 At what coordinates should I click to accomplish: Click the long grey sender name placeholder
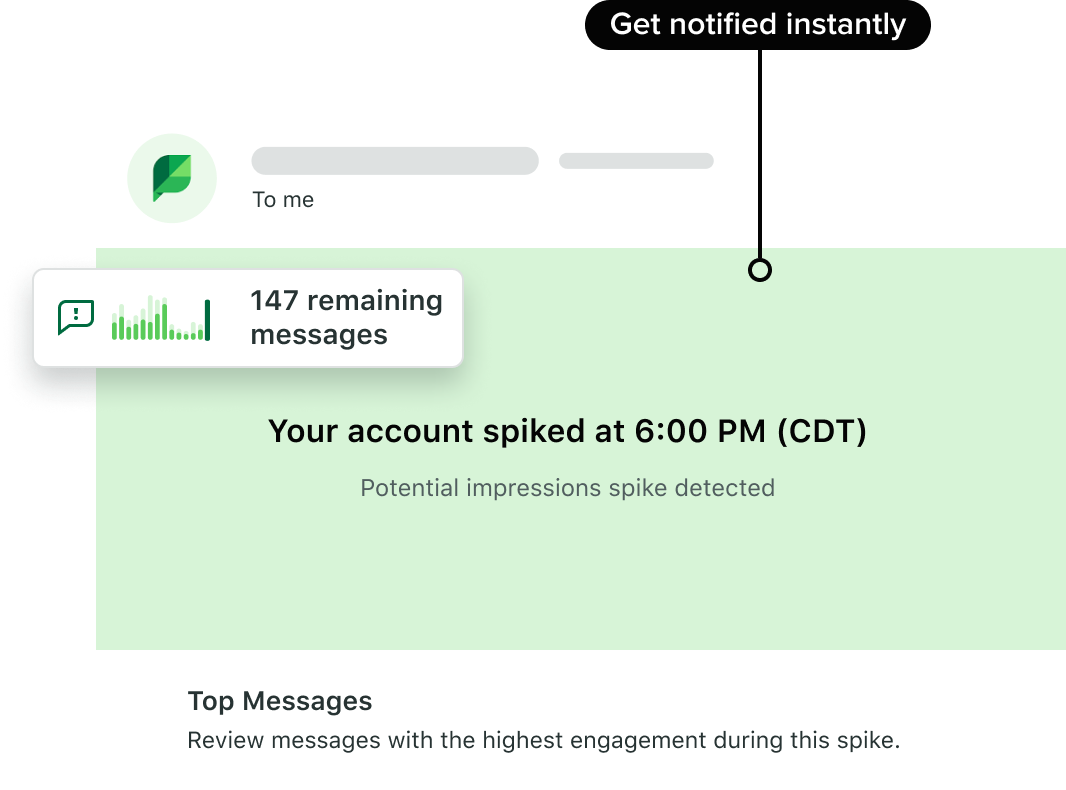coord(395,160)
